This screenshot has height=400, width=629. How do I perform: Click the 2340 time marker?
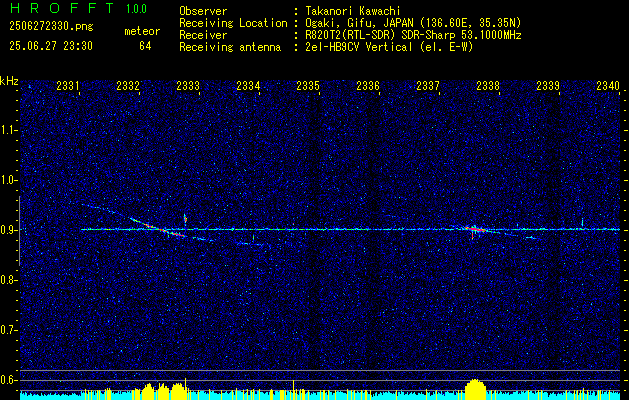point(608,85)
